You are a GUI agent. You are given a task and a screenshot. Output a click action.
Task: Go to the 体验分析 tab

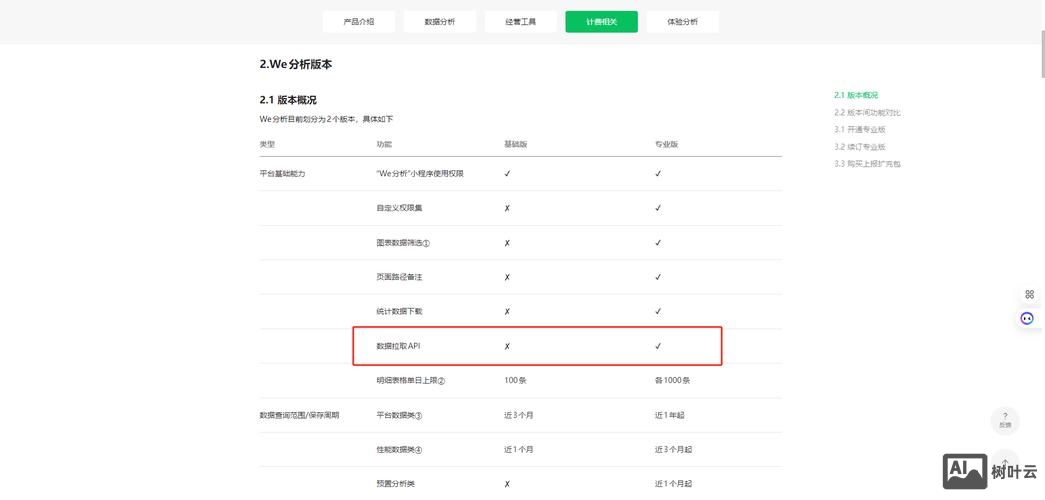(682, 21)
